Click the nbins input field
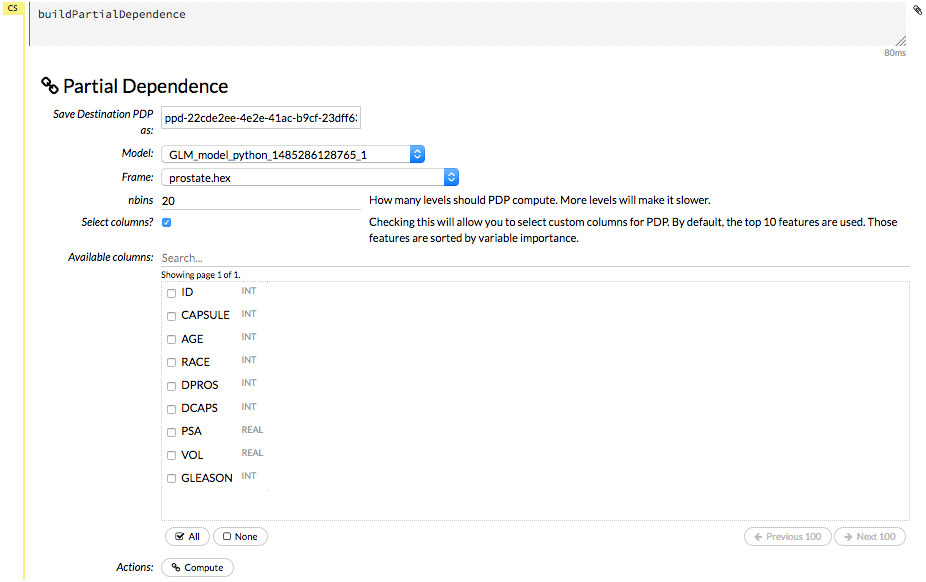The width and height of the screenshot is (926, 582). tap(260, 201)
